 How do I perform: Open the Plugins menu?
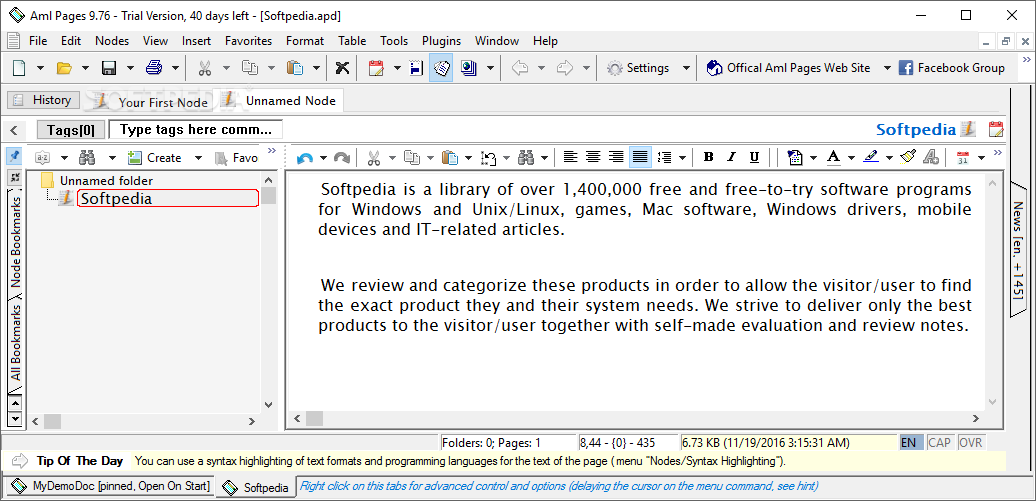[x=441, y=41]
